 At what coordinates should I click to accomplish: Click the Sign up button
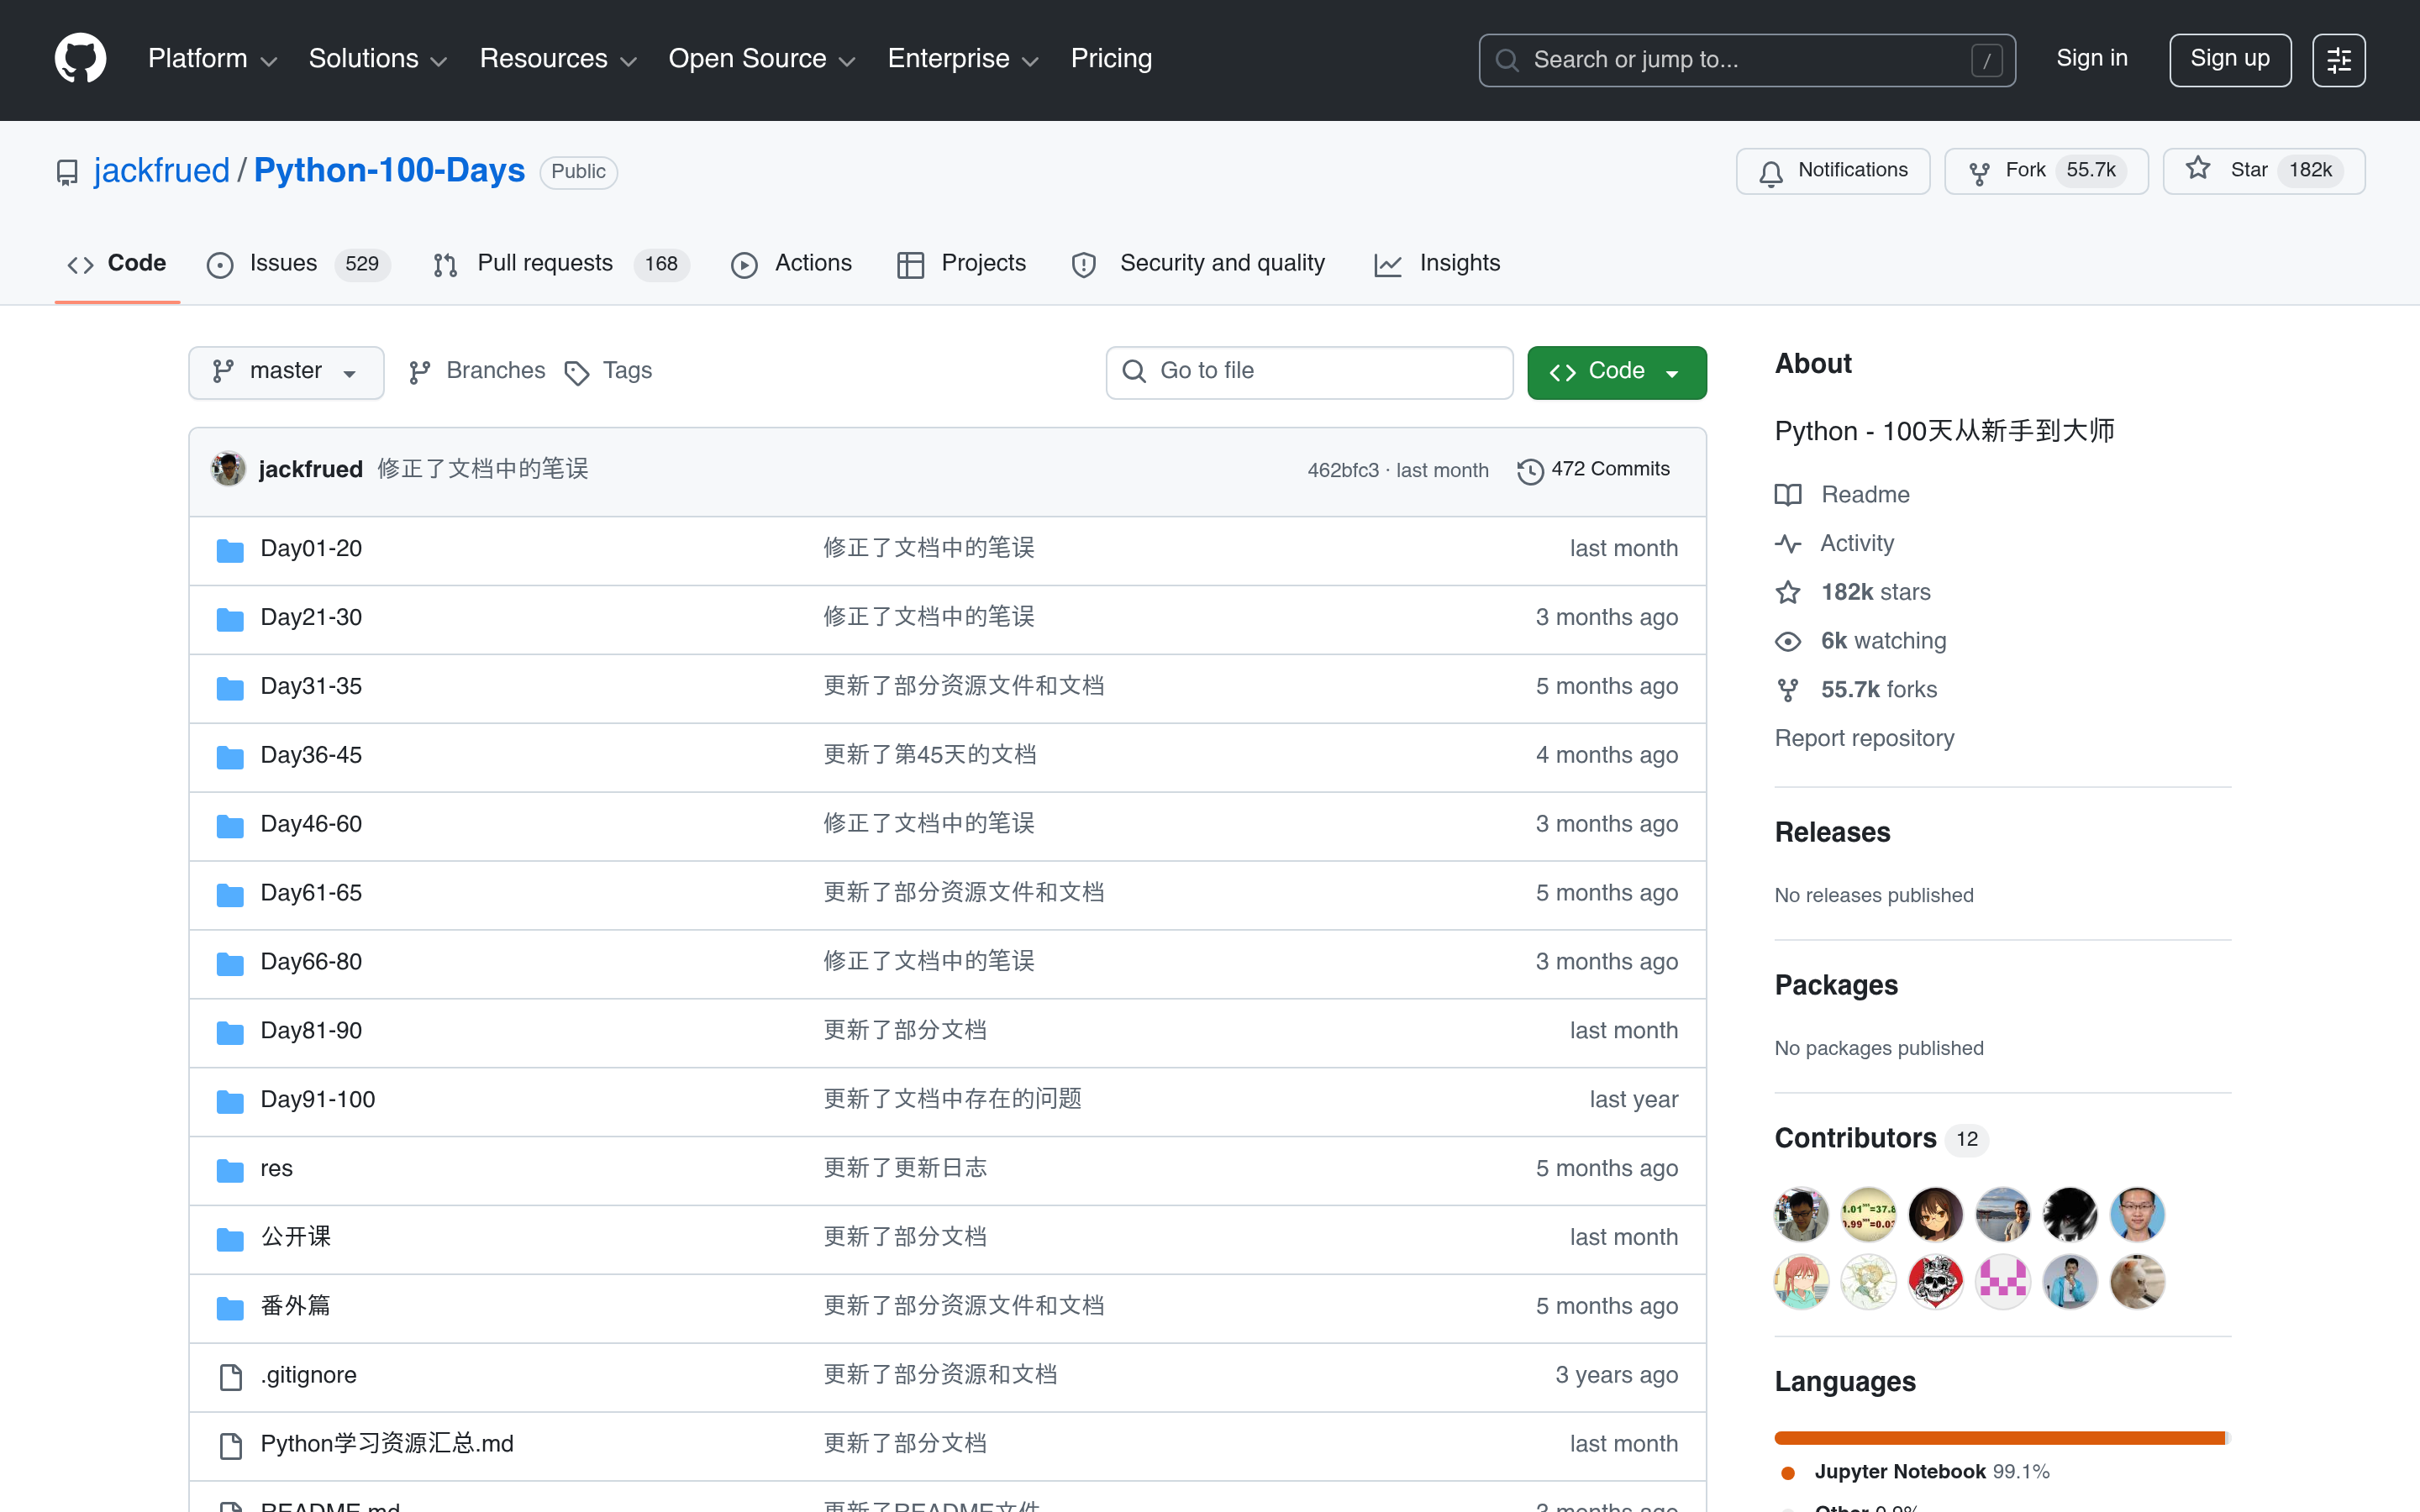pyautogui.click(x=2230, y=60)
